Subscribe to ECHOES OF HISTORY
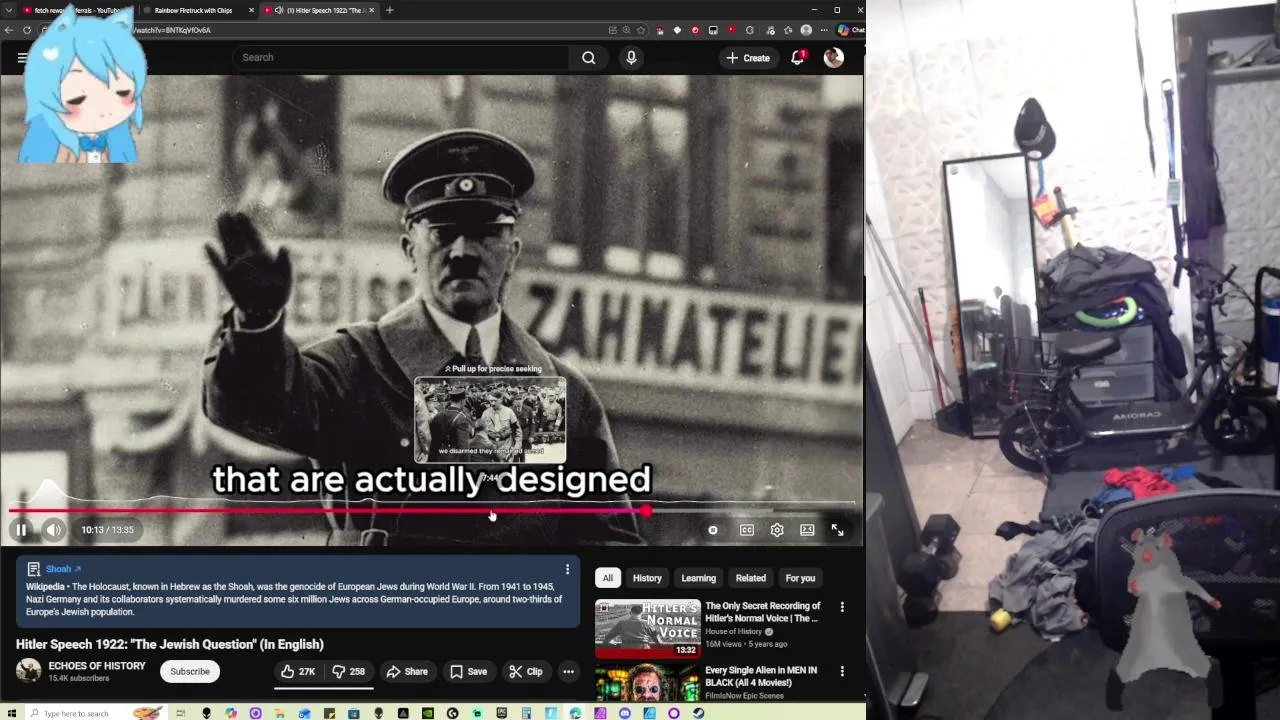1280x720 pixels. pos(190,671)
